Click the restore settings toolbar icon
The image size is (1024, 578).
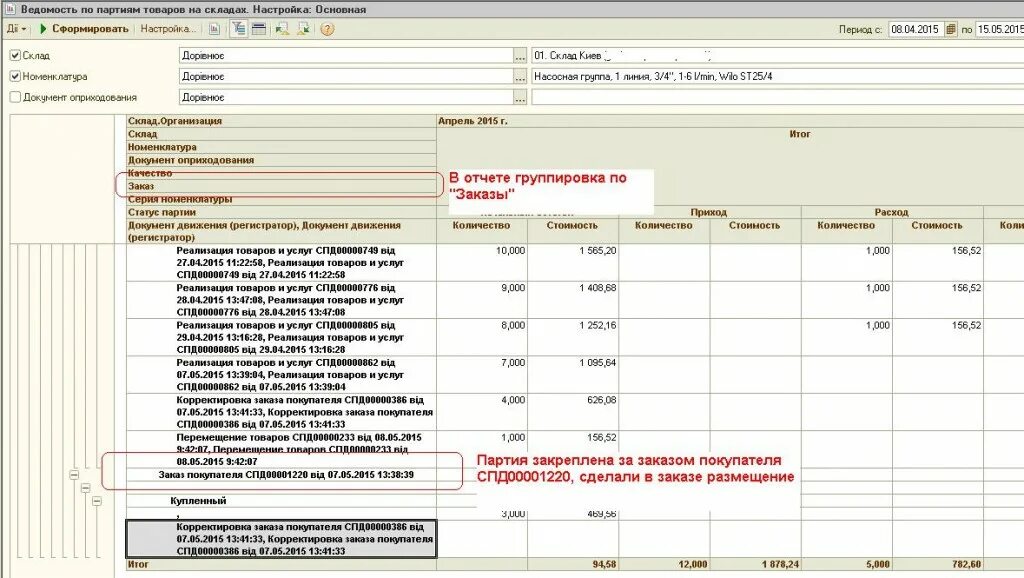tap(282, 29)
